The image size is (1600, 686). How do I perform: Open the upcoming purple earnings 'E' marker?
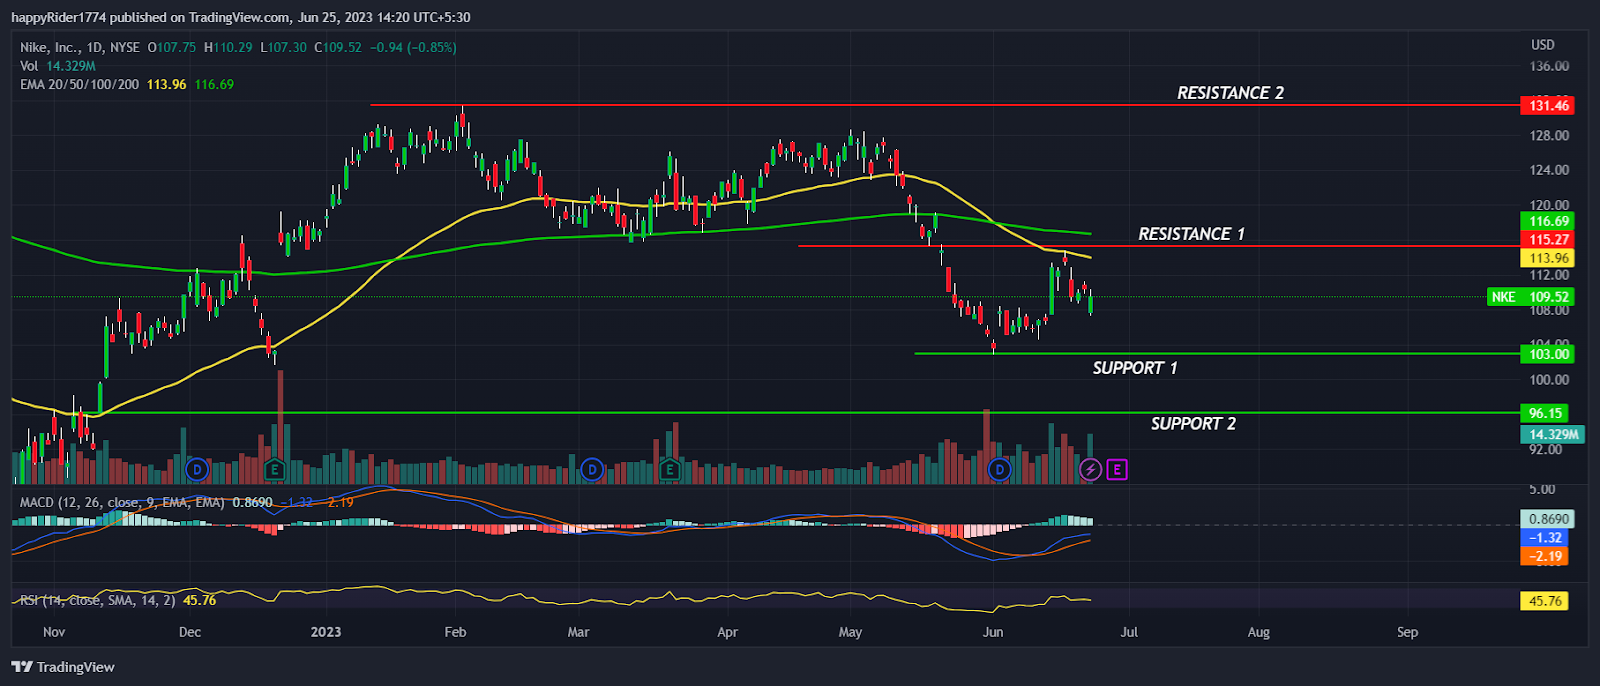(x=1117, y=469)
